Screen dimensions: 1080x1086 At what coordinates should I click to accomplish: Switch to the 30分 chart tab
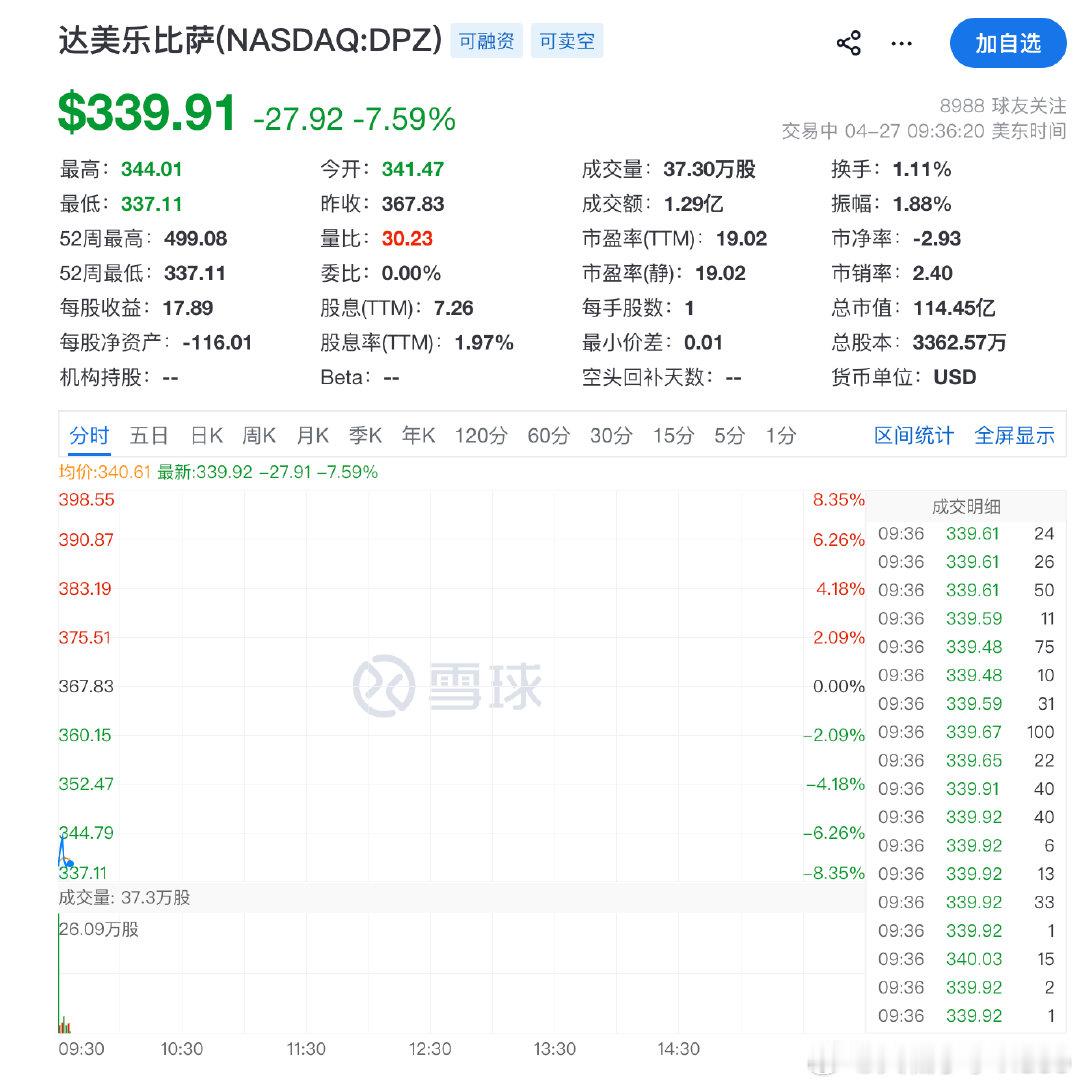pyautogui.click(x=611, y=436)
